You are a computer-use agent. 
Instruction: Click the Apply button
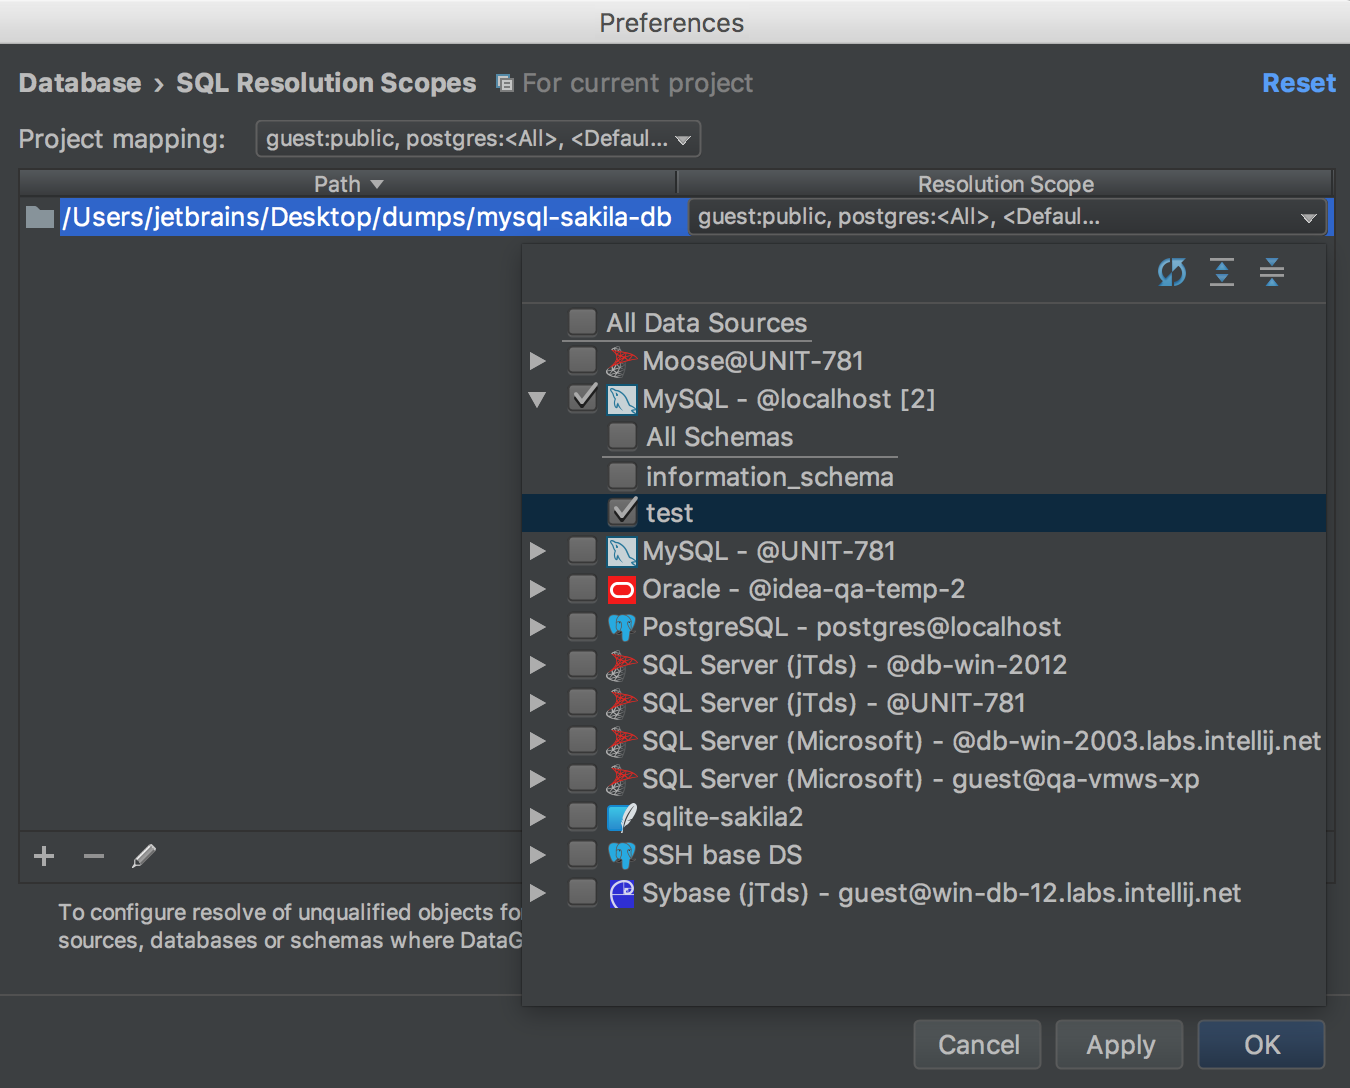click(x=1120, y=1045)
